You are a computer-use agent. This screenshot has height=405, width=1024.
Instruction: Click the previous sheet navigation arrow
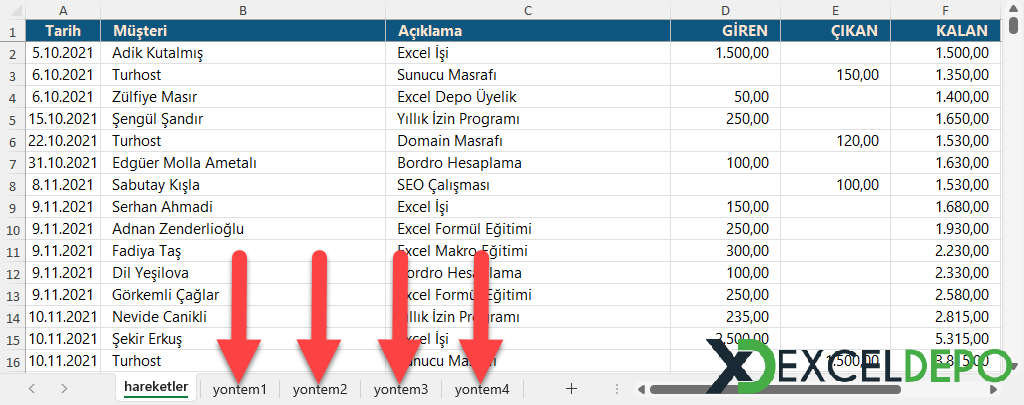[x=32, y=388]
